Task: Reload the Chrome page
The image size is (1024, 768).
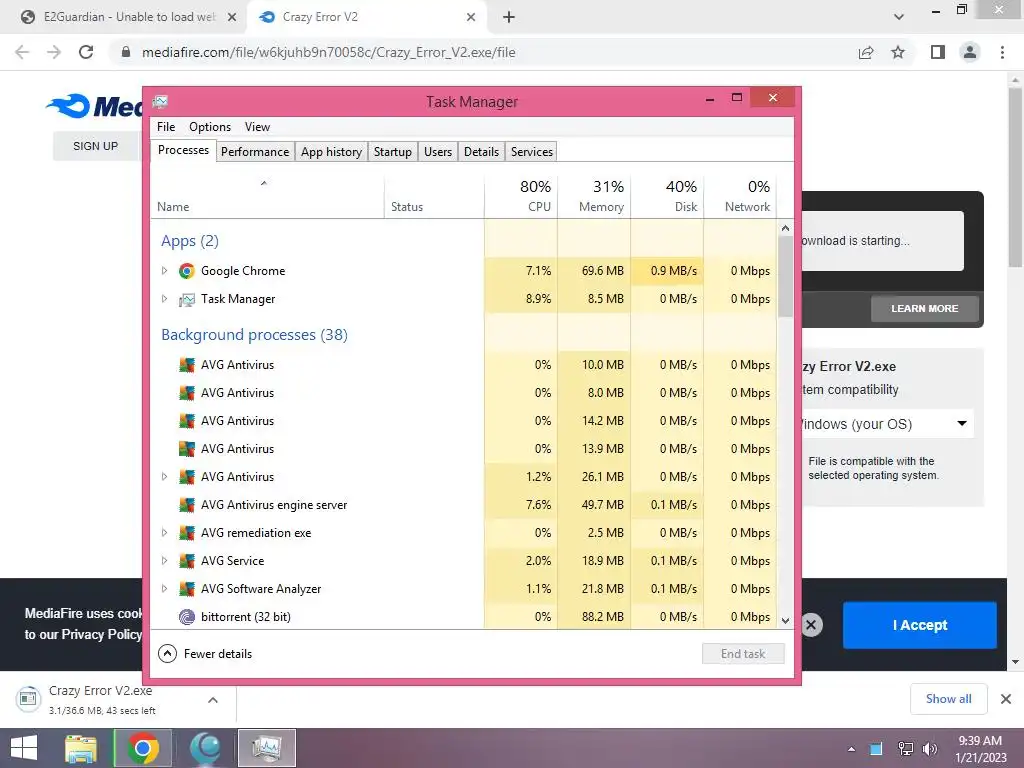Action: coord(86,52)
